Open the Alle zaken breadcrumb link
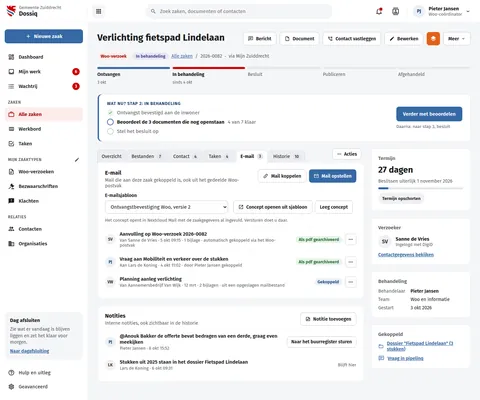This screenshot has width=480, height=400. tap(182, 56)
